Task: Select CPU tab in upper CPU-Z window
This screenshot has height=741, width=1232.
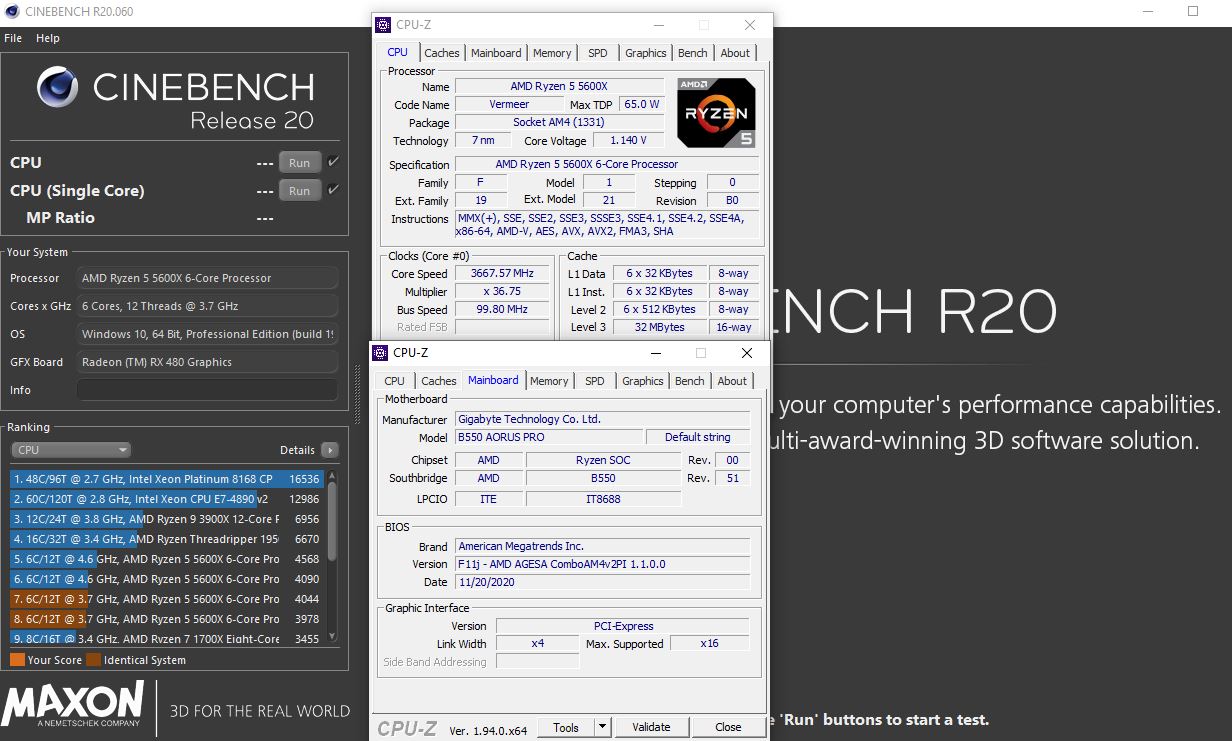Action: coord(397,52)
